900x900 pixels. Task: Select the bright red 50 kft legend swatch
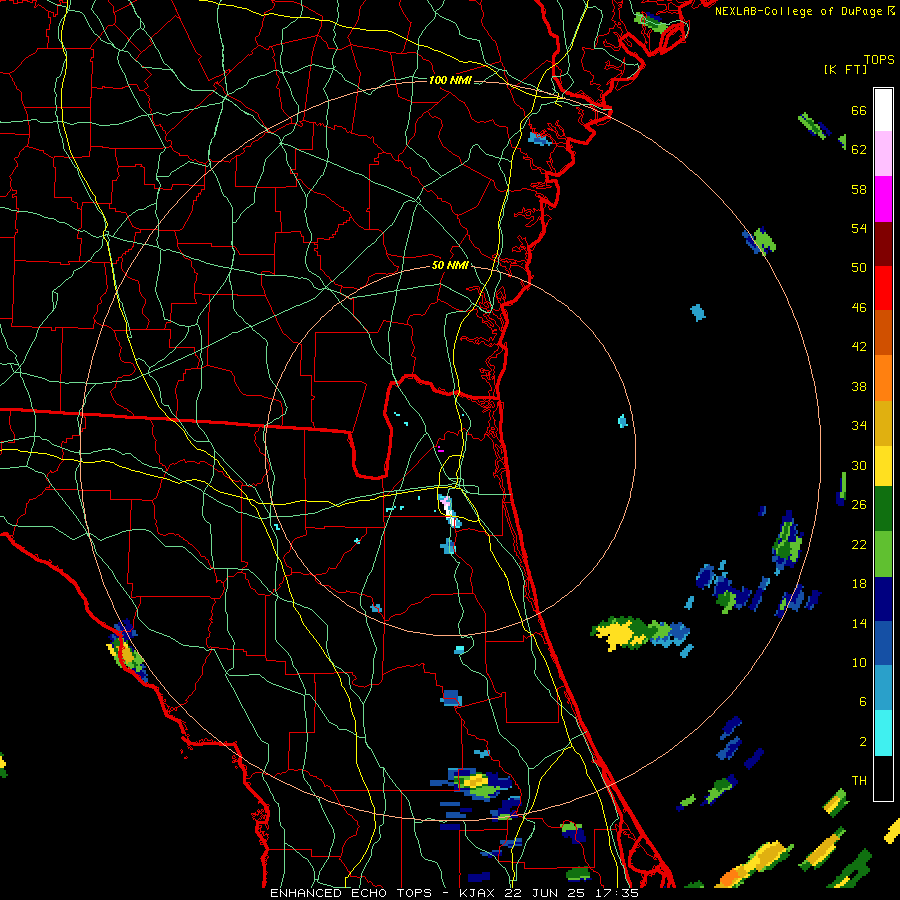pyautogui.click(x=883, y=288)
